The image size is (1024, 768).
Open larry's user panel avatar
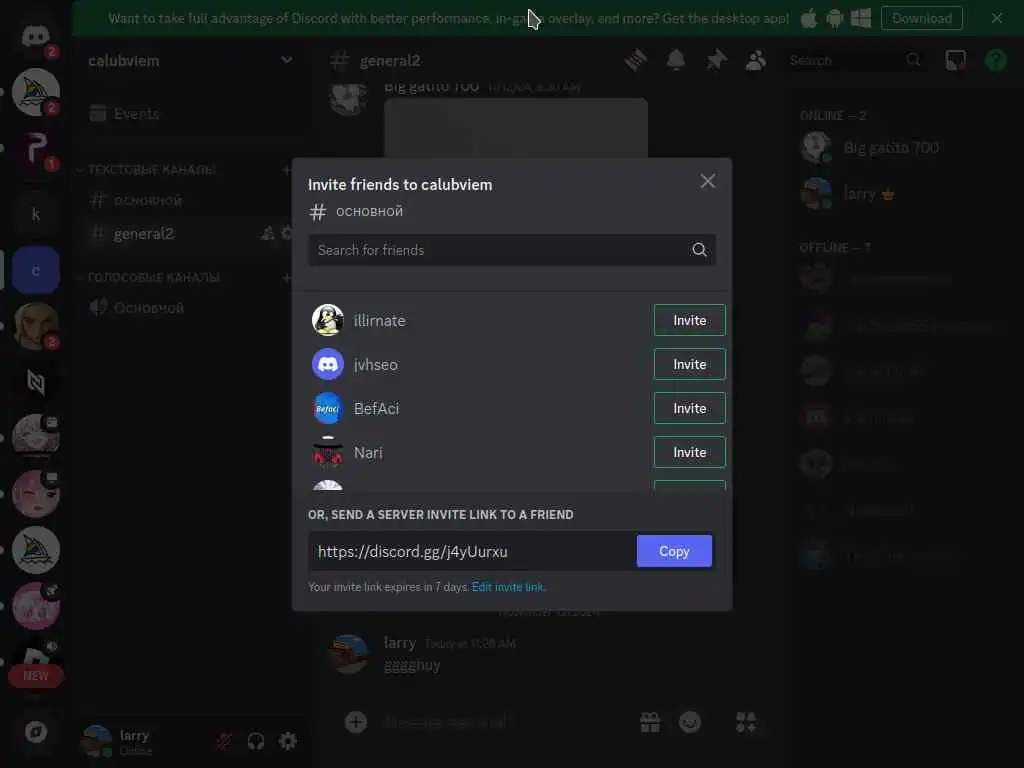point(97,741)
